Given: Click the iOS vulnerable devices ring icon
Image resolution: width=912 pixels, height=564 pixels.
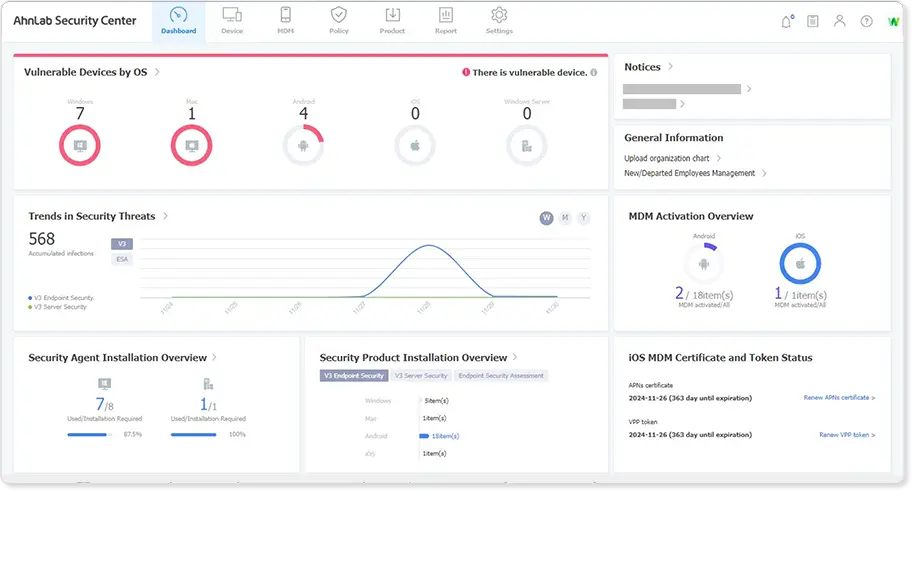Looking at the screenshot, I should pyautogui.click(x=415, y=145).
